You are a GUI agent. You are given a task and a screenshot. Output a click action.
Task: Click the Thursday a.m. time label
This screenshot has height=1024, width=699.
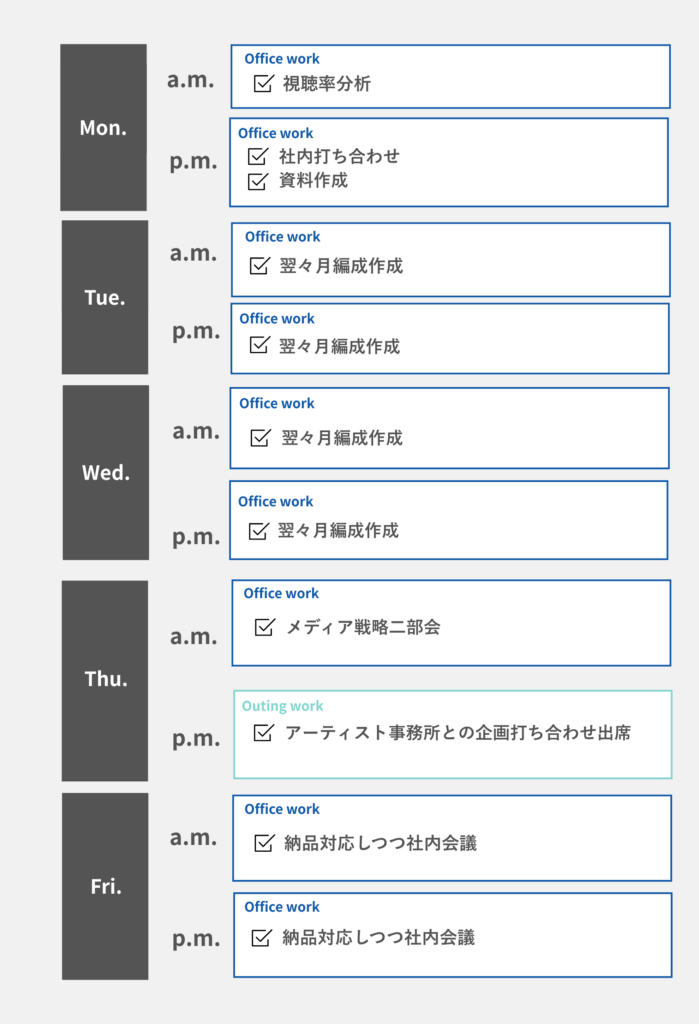click(x=193, y=636)
